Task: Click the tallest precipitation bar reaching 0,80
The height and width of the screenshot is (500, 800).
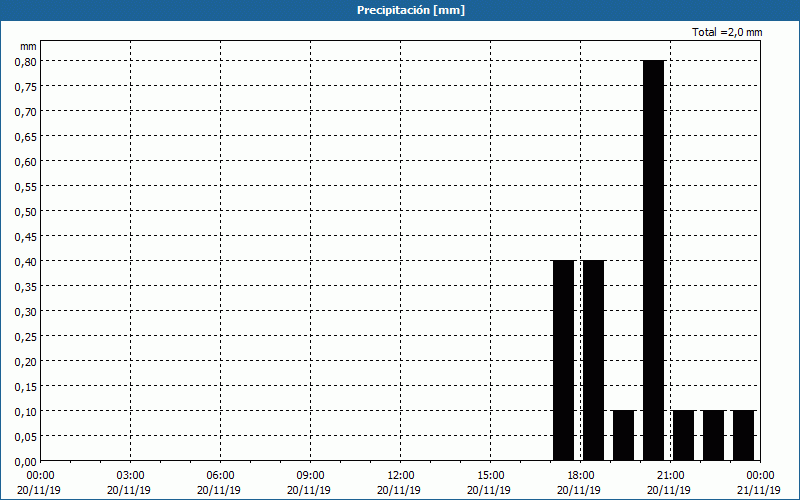Action: pyautogui.click(x=654, y=260)
